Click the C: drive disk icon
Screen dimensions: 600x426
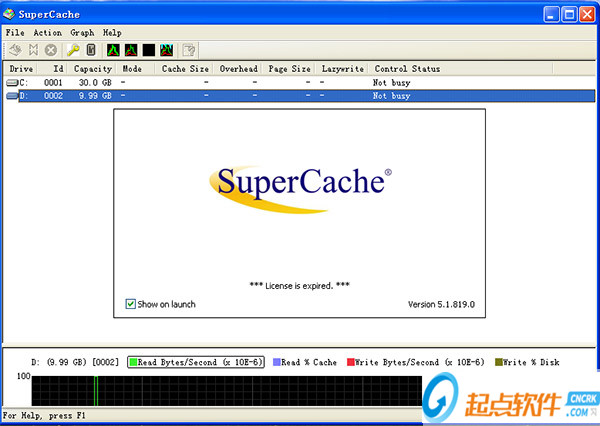(x=12, y=82)
